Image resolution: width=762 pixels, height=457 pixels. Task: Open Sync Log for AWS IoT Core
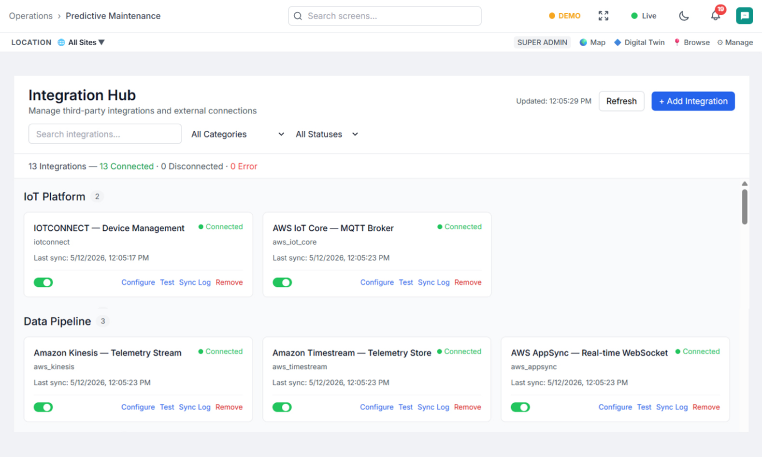(x=433, y=282)
